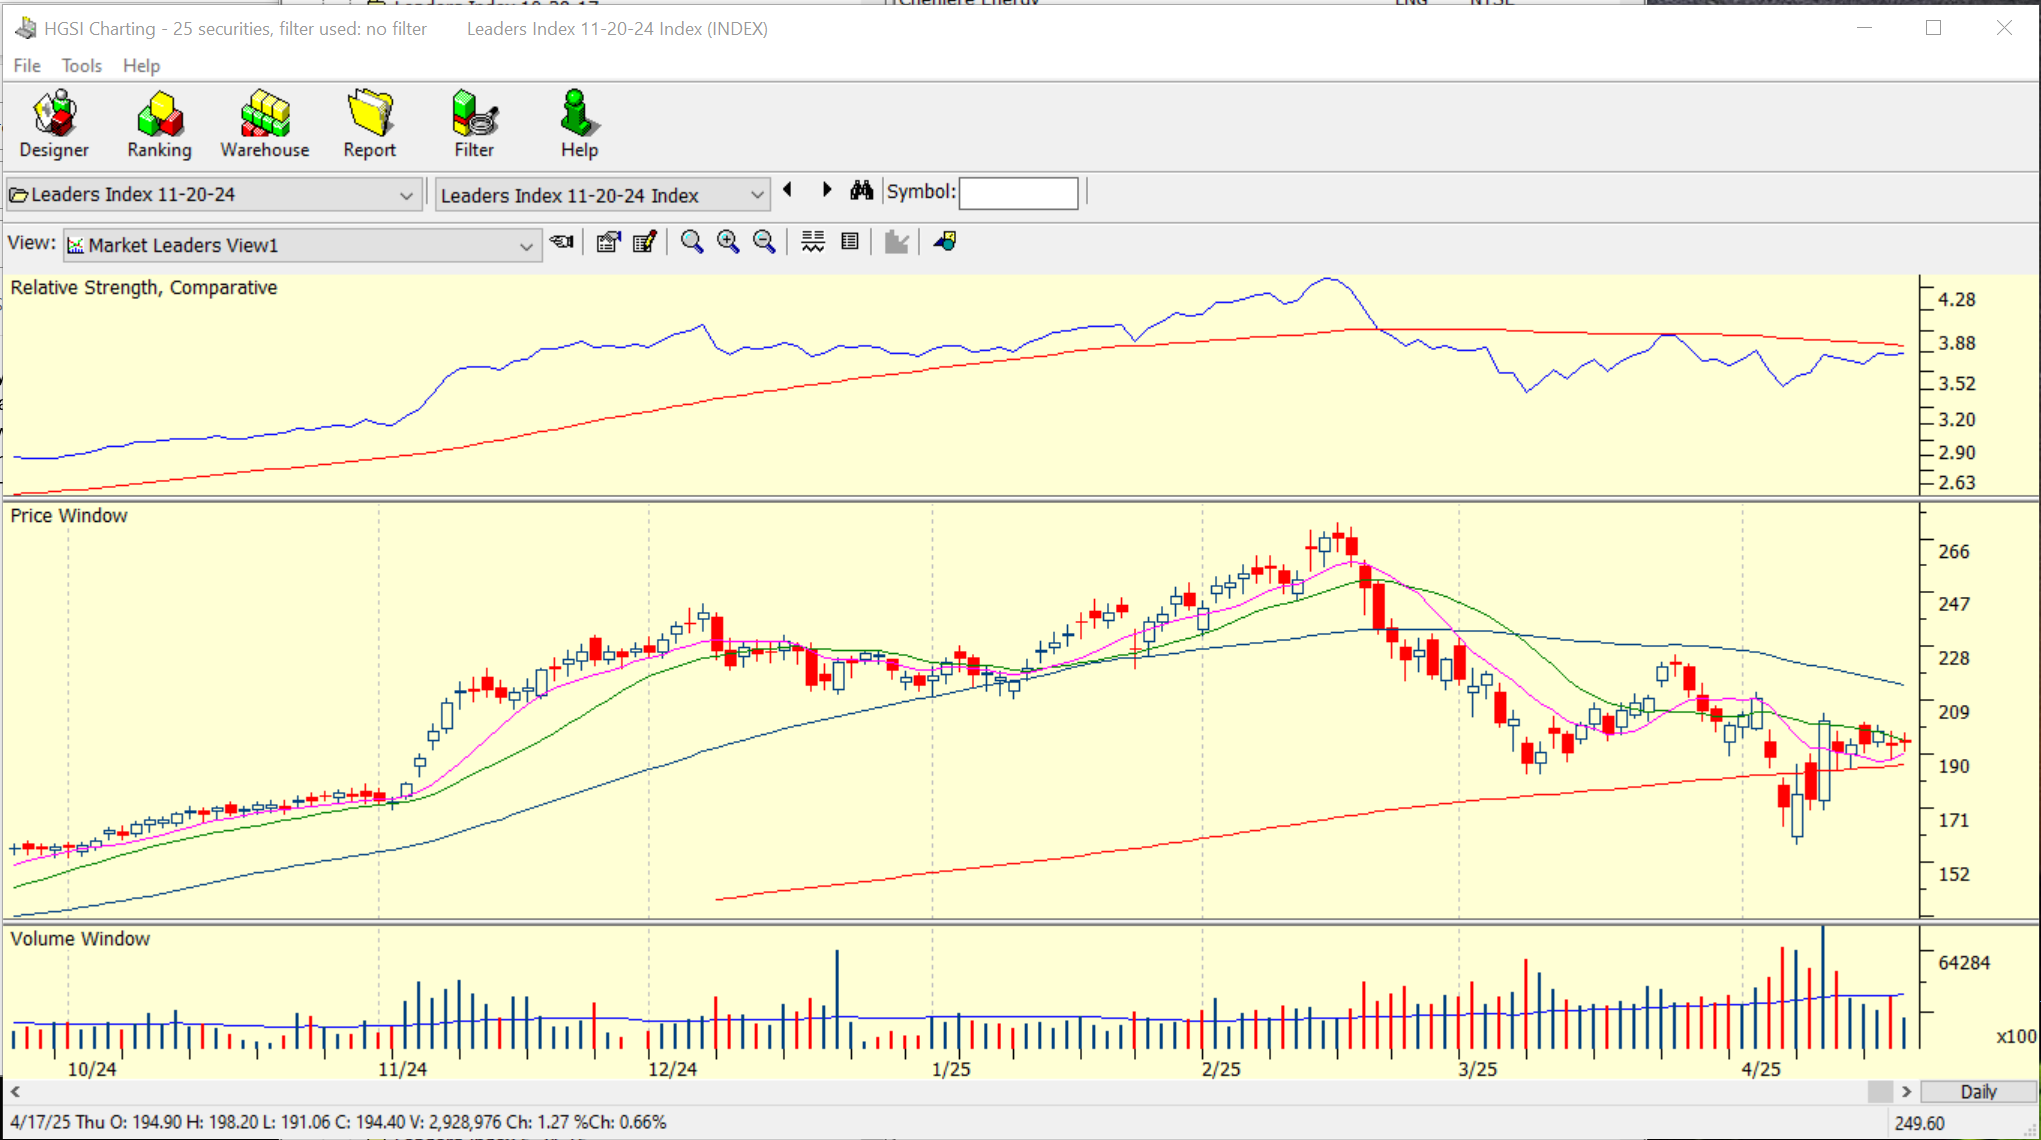Open the Warehouse module
The width and height of the screenshot is (2041, 1140).
point(265,124)
